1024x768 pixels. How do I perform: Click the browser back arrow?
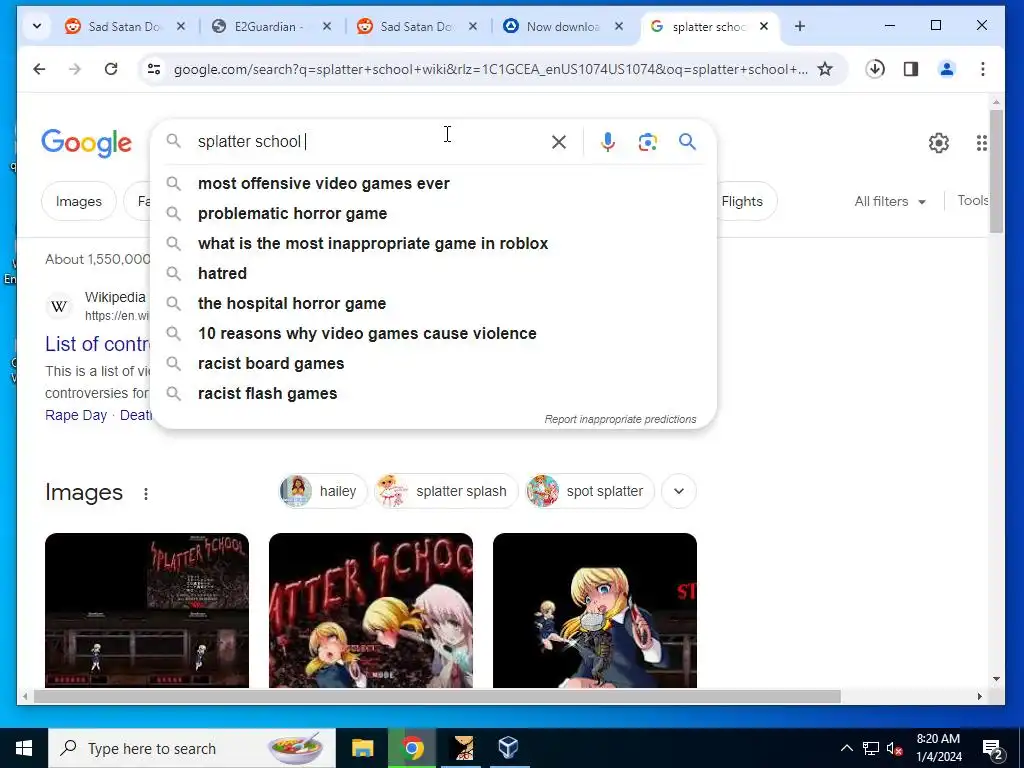point(39,69)
